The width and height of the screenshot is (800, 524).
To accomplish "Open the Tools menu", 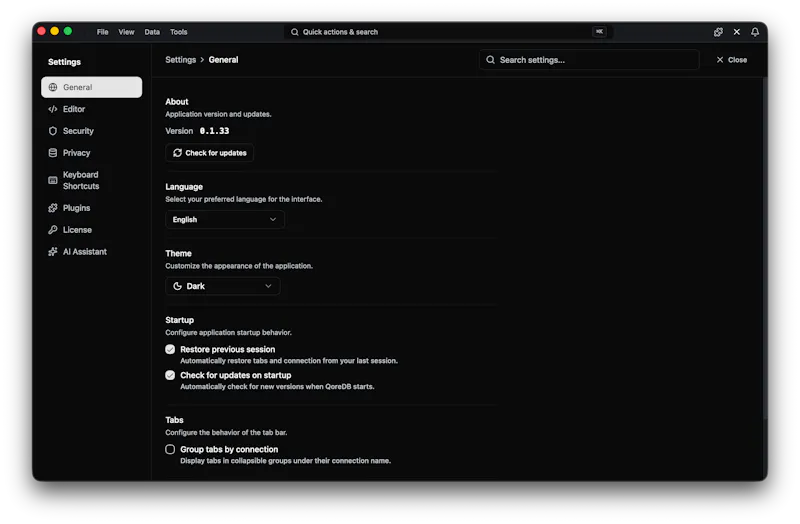I will pos(179,32).
